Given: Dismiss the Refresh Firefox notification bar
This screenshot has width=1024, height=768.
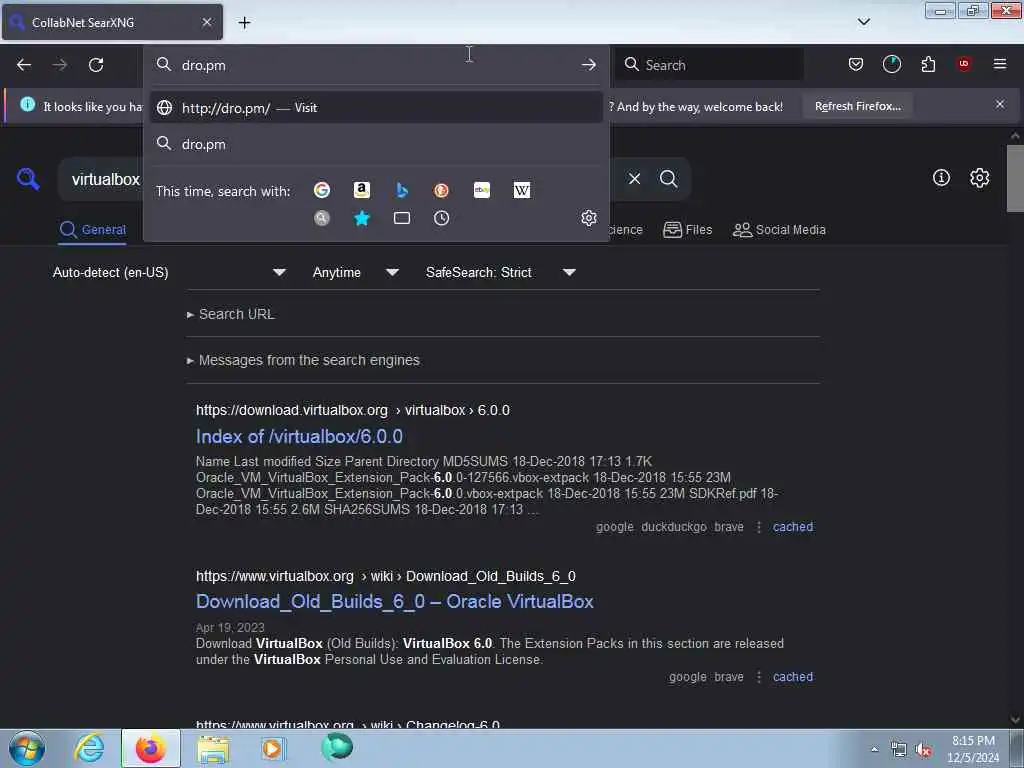Looking at the screenshot, I should 999,104.
